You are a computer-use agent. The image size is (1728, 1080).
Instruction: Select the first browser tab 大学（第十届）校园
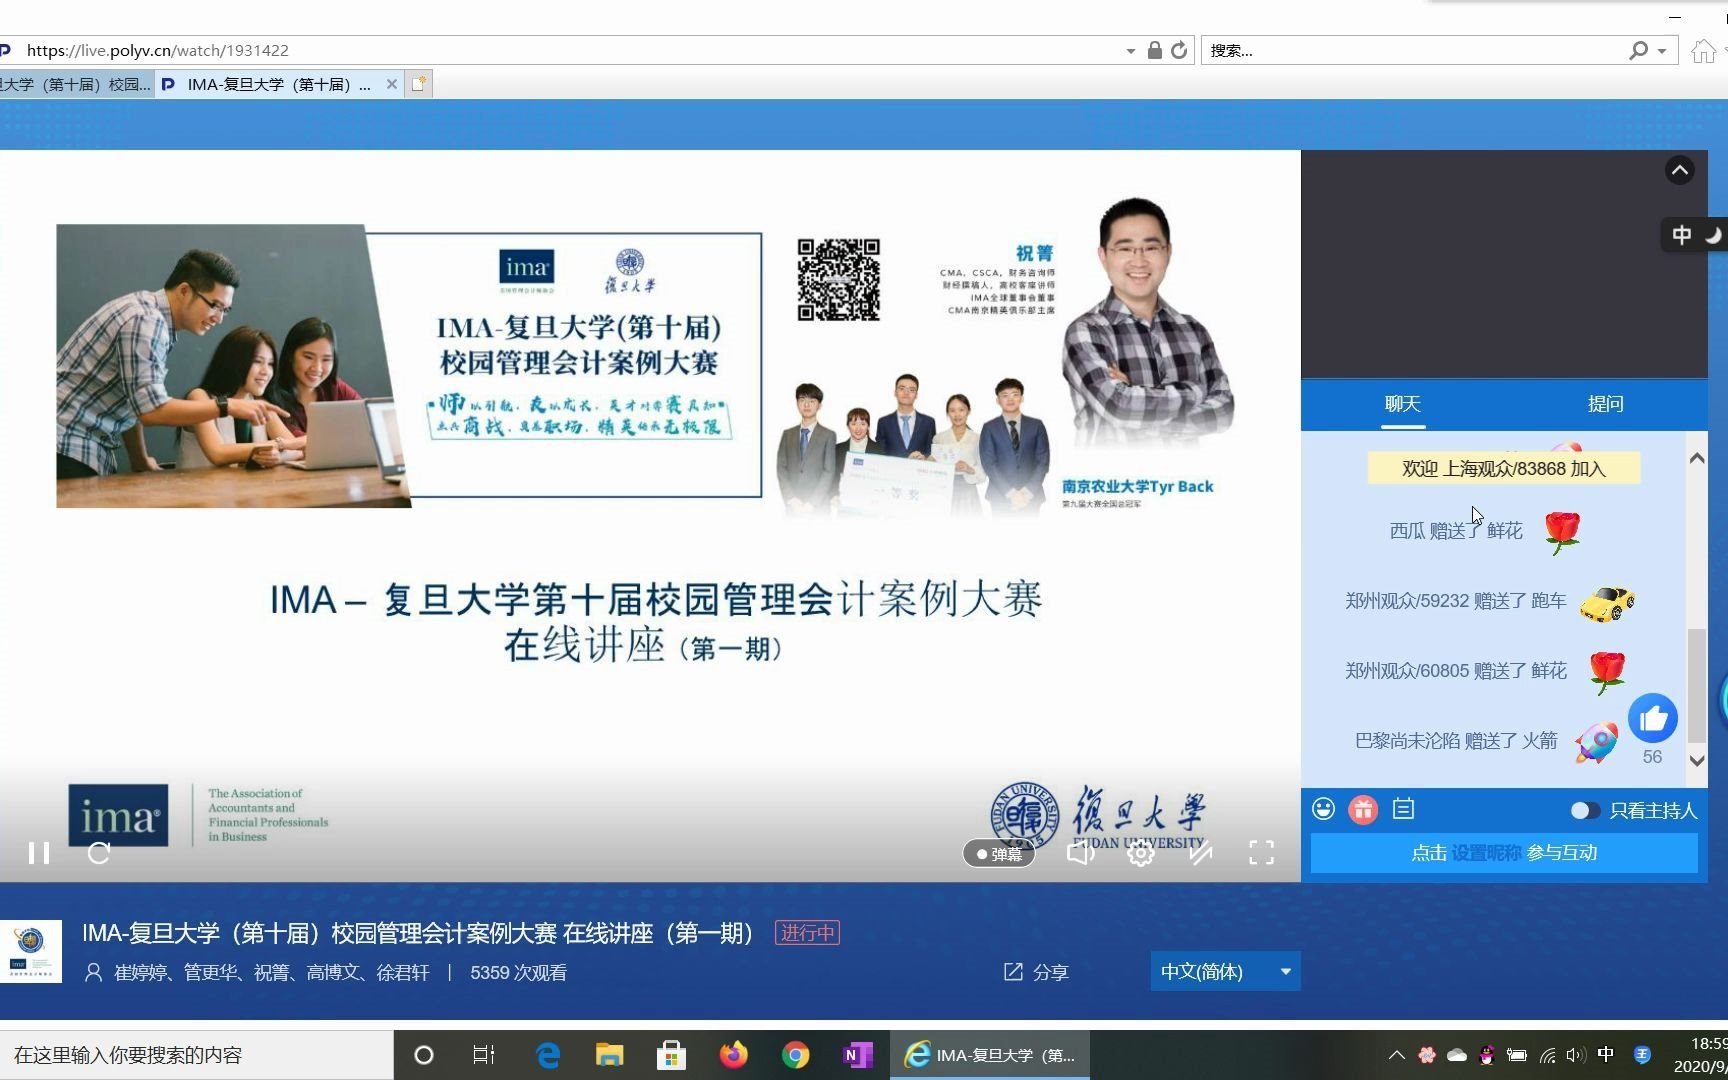(x=76, y=85)
